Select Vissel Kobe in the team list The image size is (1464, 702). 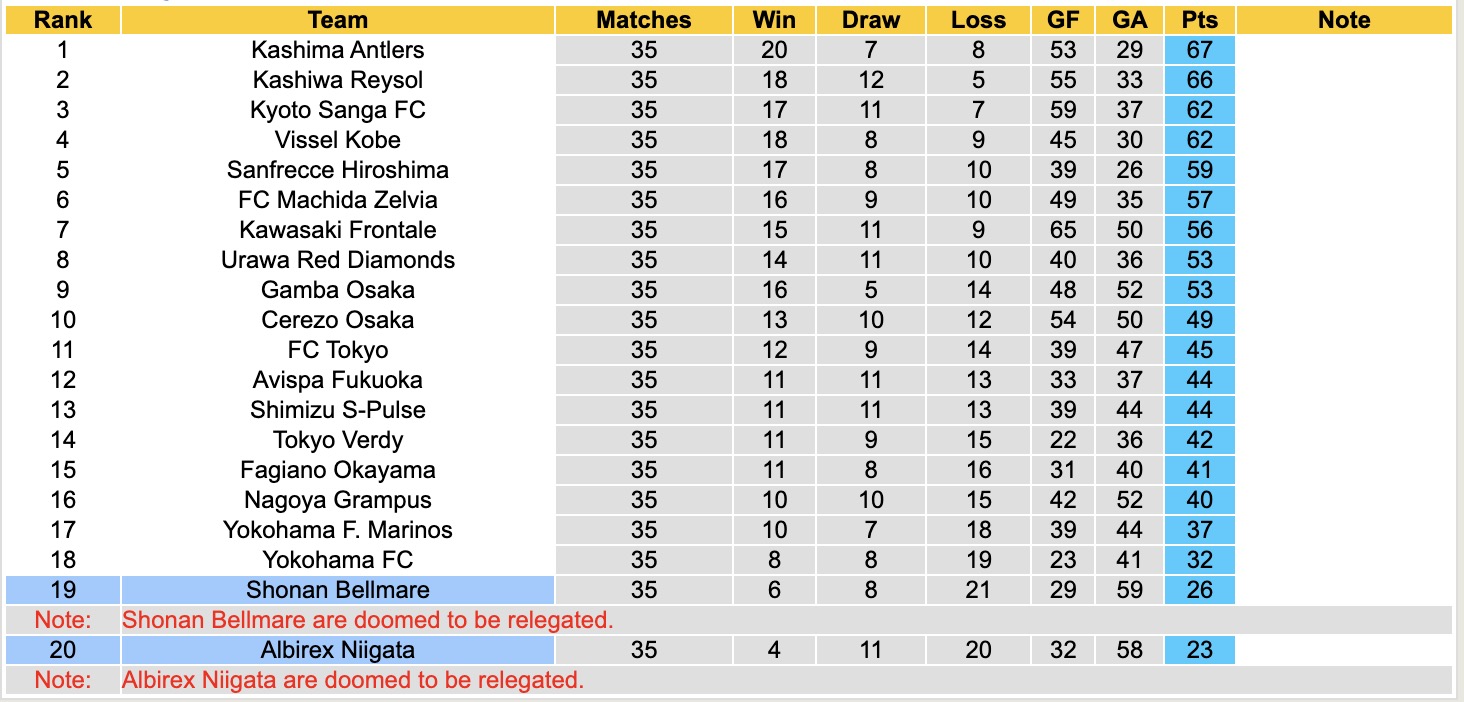(338, 140)
